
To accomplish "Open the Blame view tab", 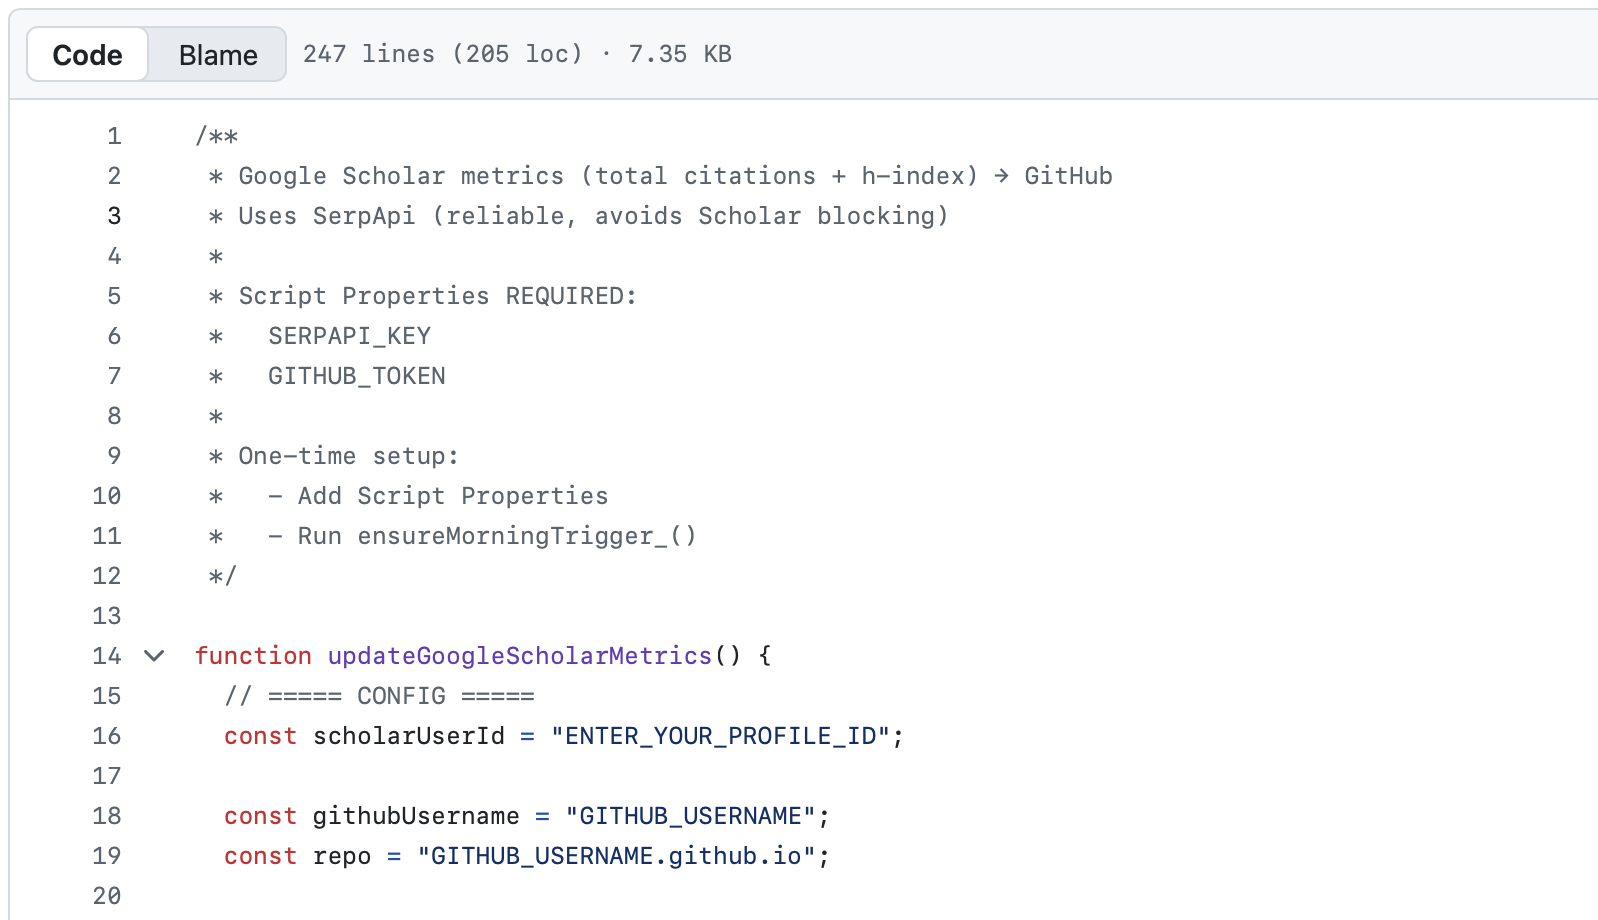I will (x=218, y=55).
